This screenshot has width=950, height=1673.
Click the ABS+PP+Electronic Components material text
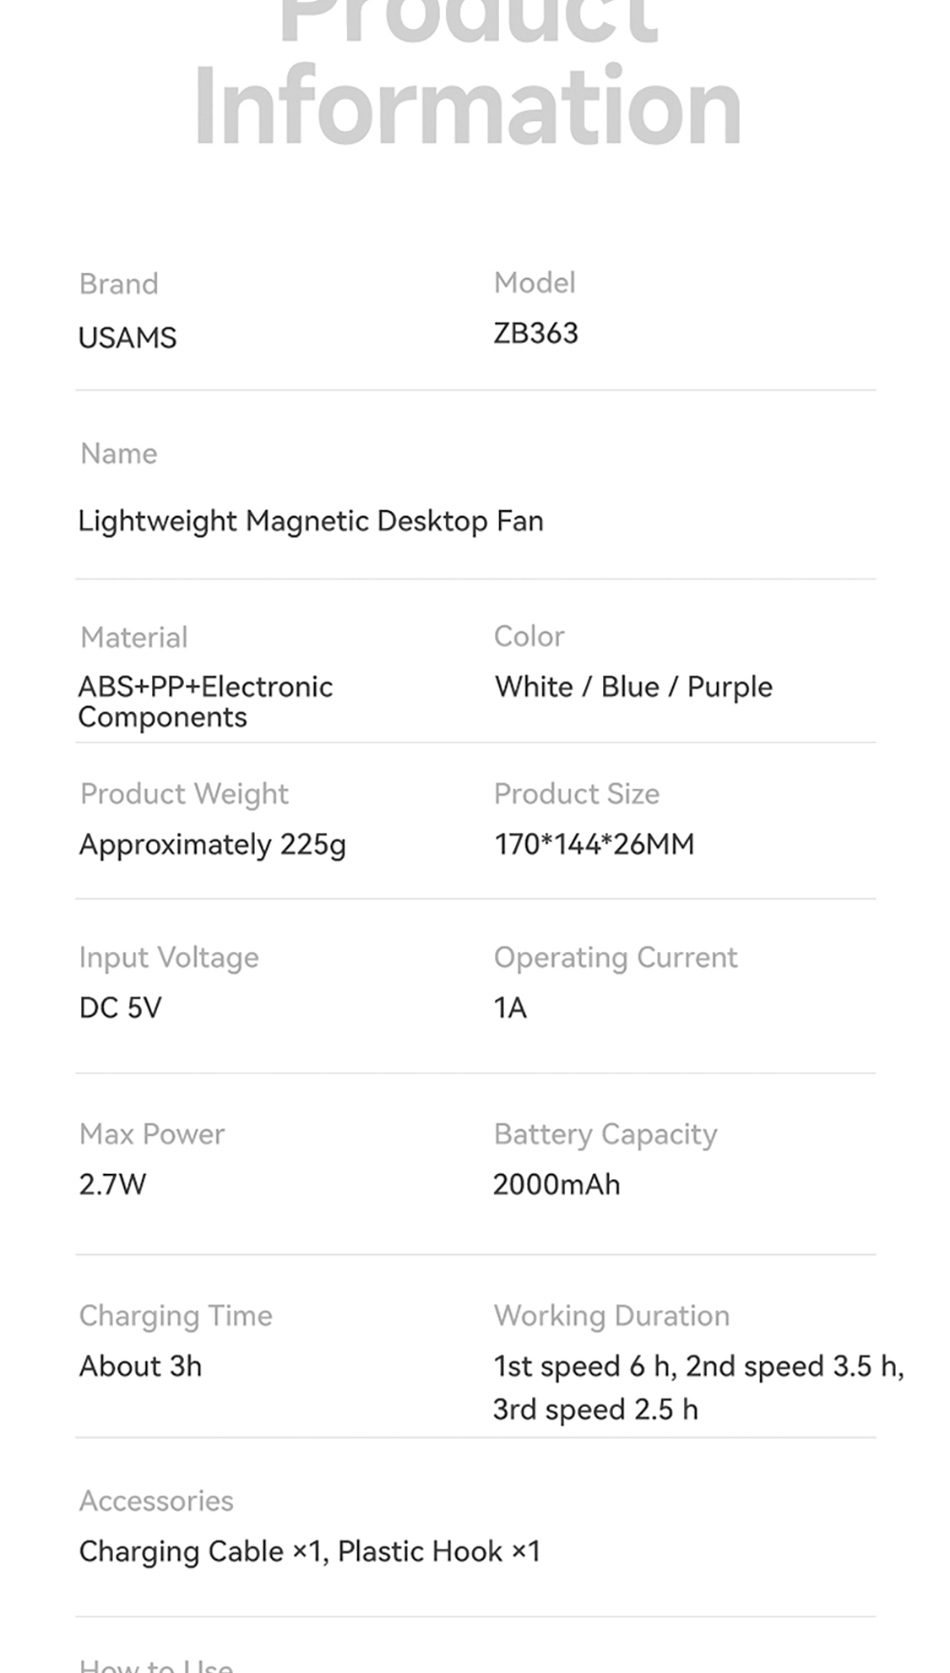point(205,702)
